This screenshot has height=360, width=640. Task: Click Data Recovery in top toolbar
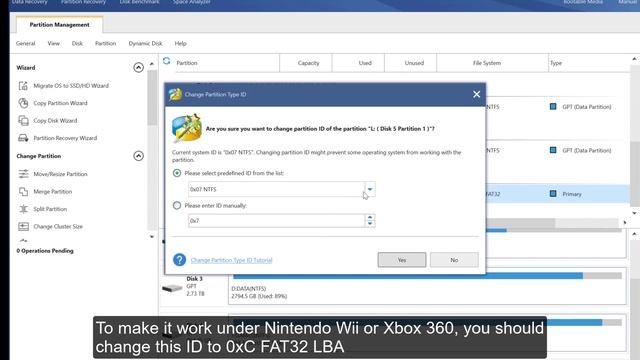pyautogui.click(x=29, y=2)
